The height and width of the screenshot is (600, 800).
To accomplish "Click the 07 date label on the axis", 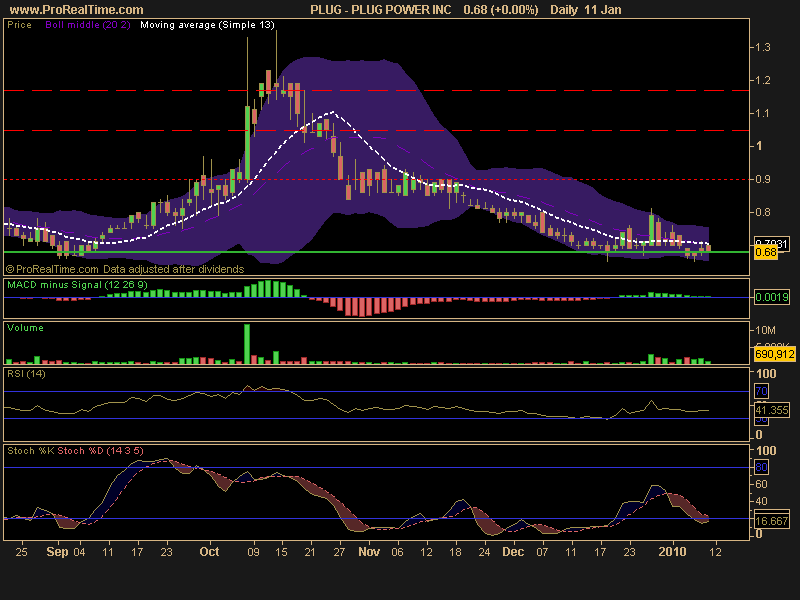I will (x=542, y=552).
